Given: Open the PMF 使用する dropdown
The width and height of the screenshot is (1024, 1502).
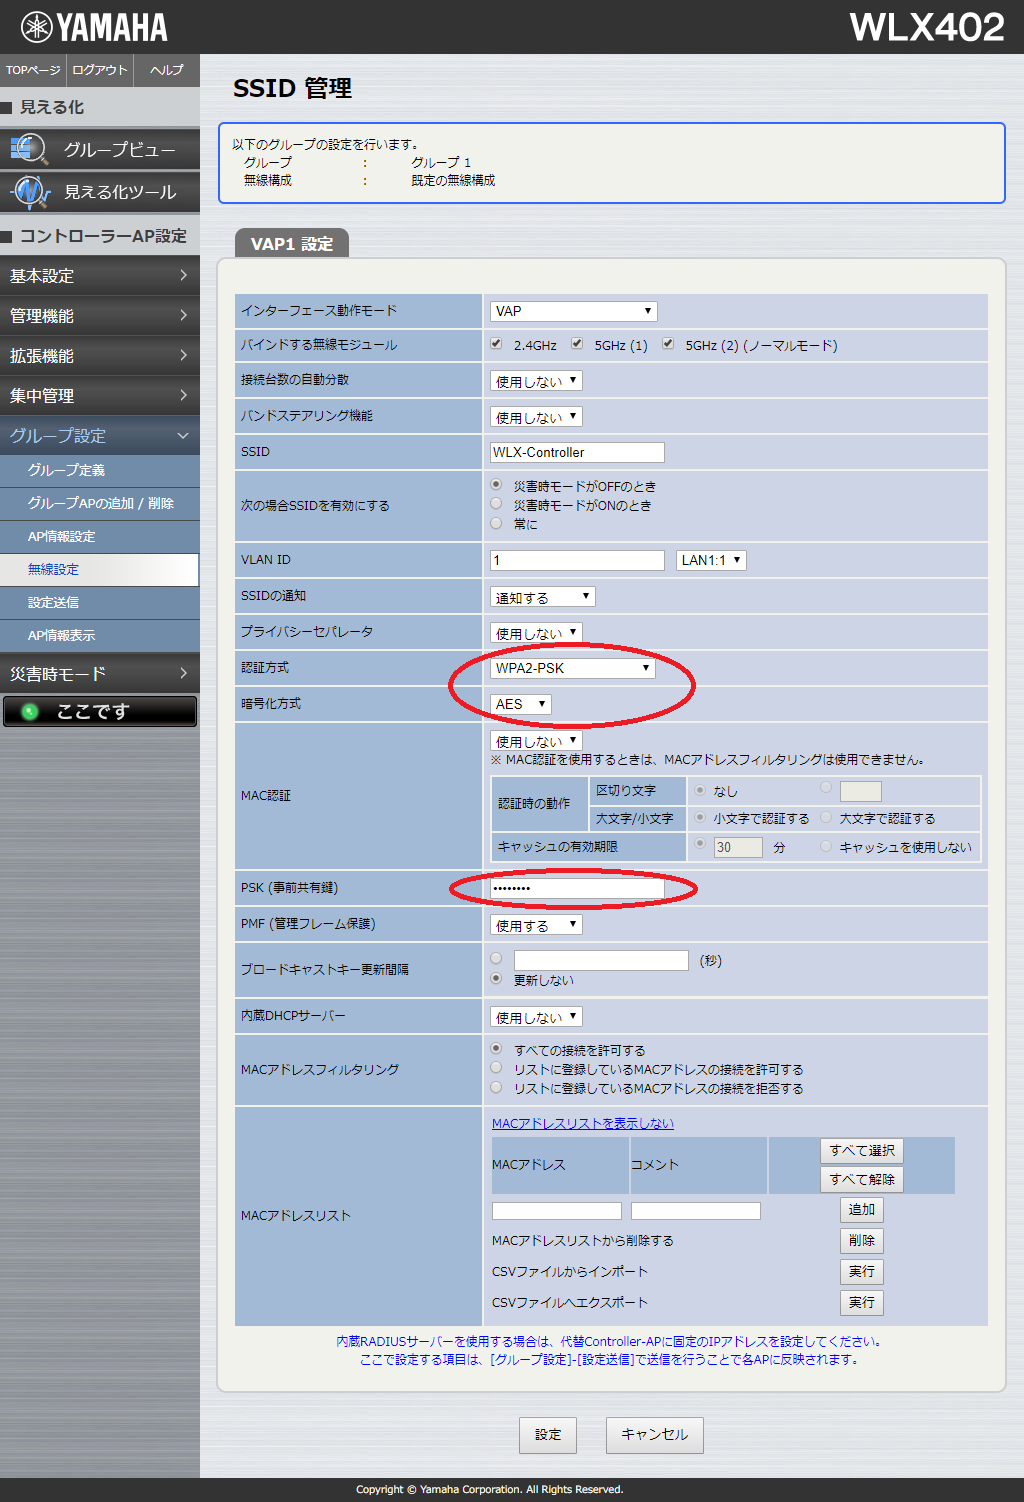Looking at the screenshot, I should click(x=536, y=925).
